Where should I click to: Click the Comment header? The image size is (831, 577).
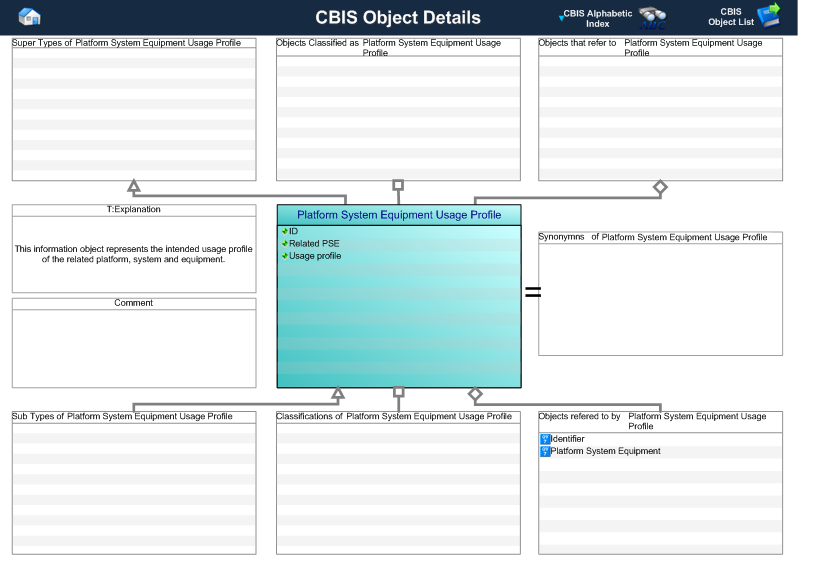coord(134,303)
